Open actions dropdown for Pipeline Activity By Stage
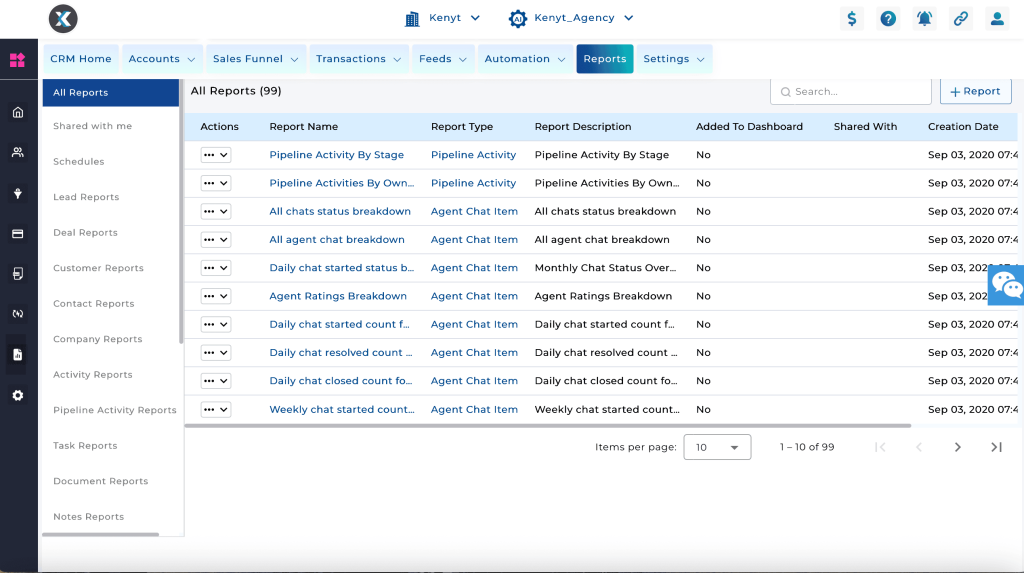This screenshot has width=1024, height=573. [216, 155]
